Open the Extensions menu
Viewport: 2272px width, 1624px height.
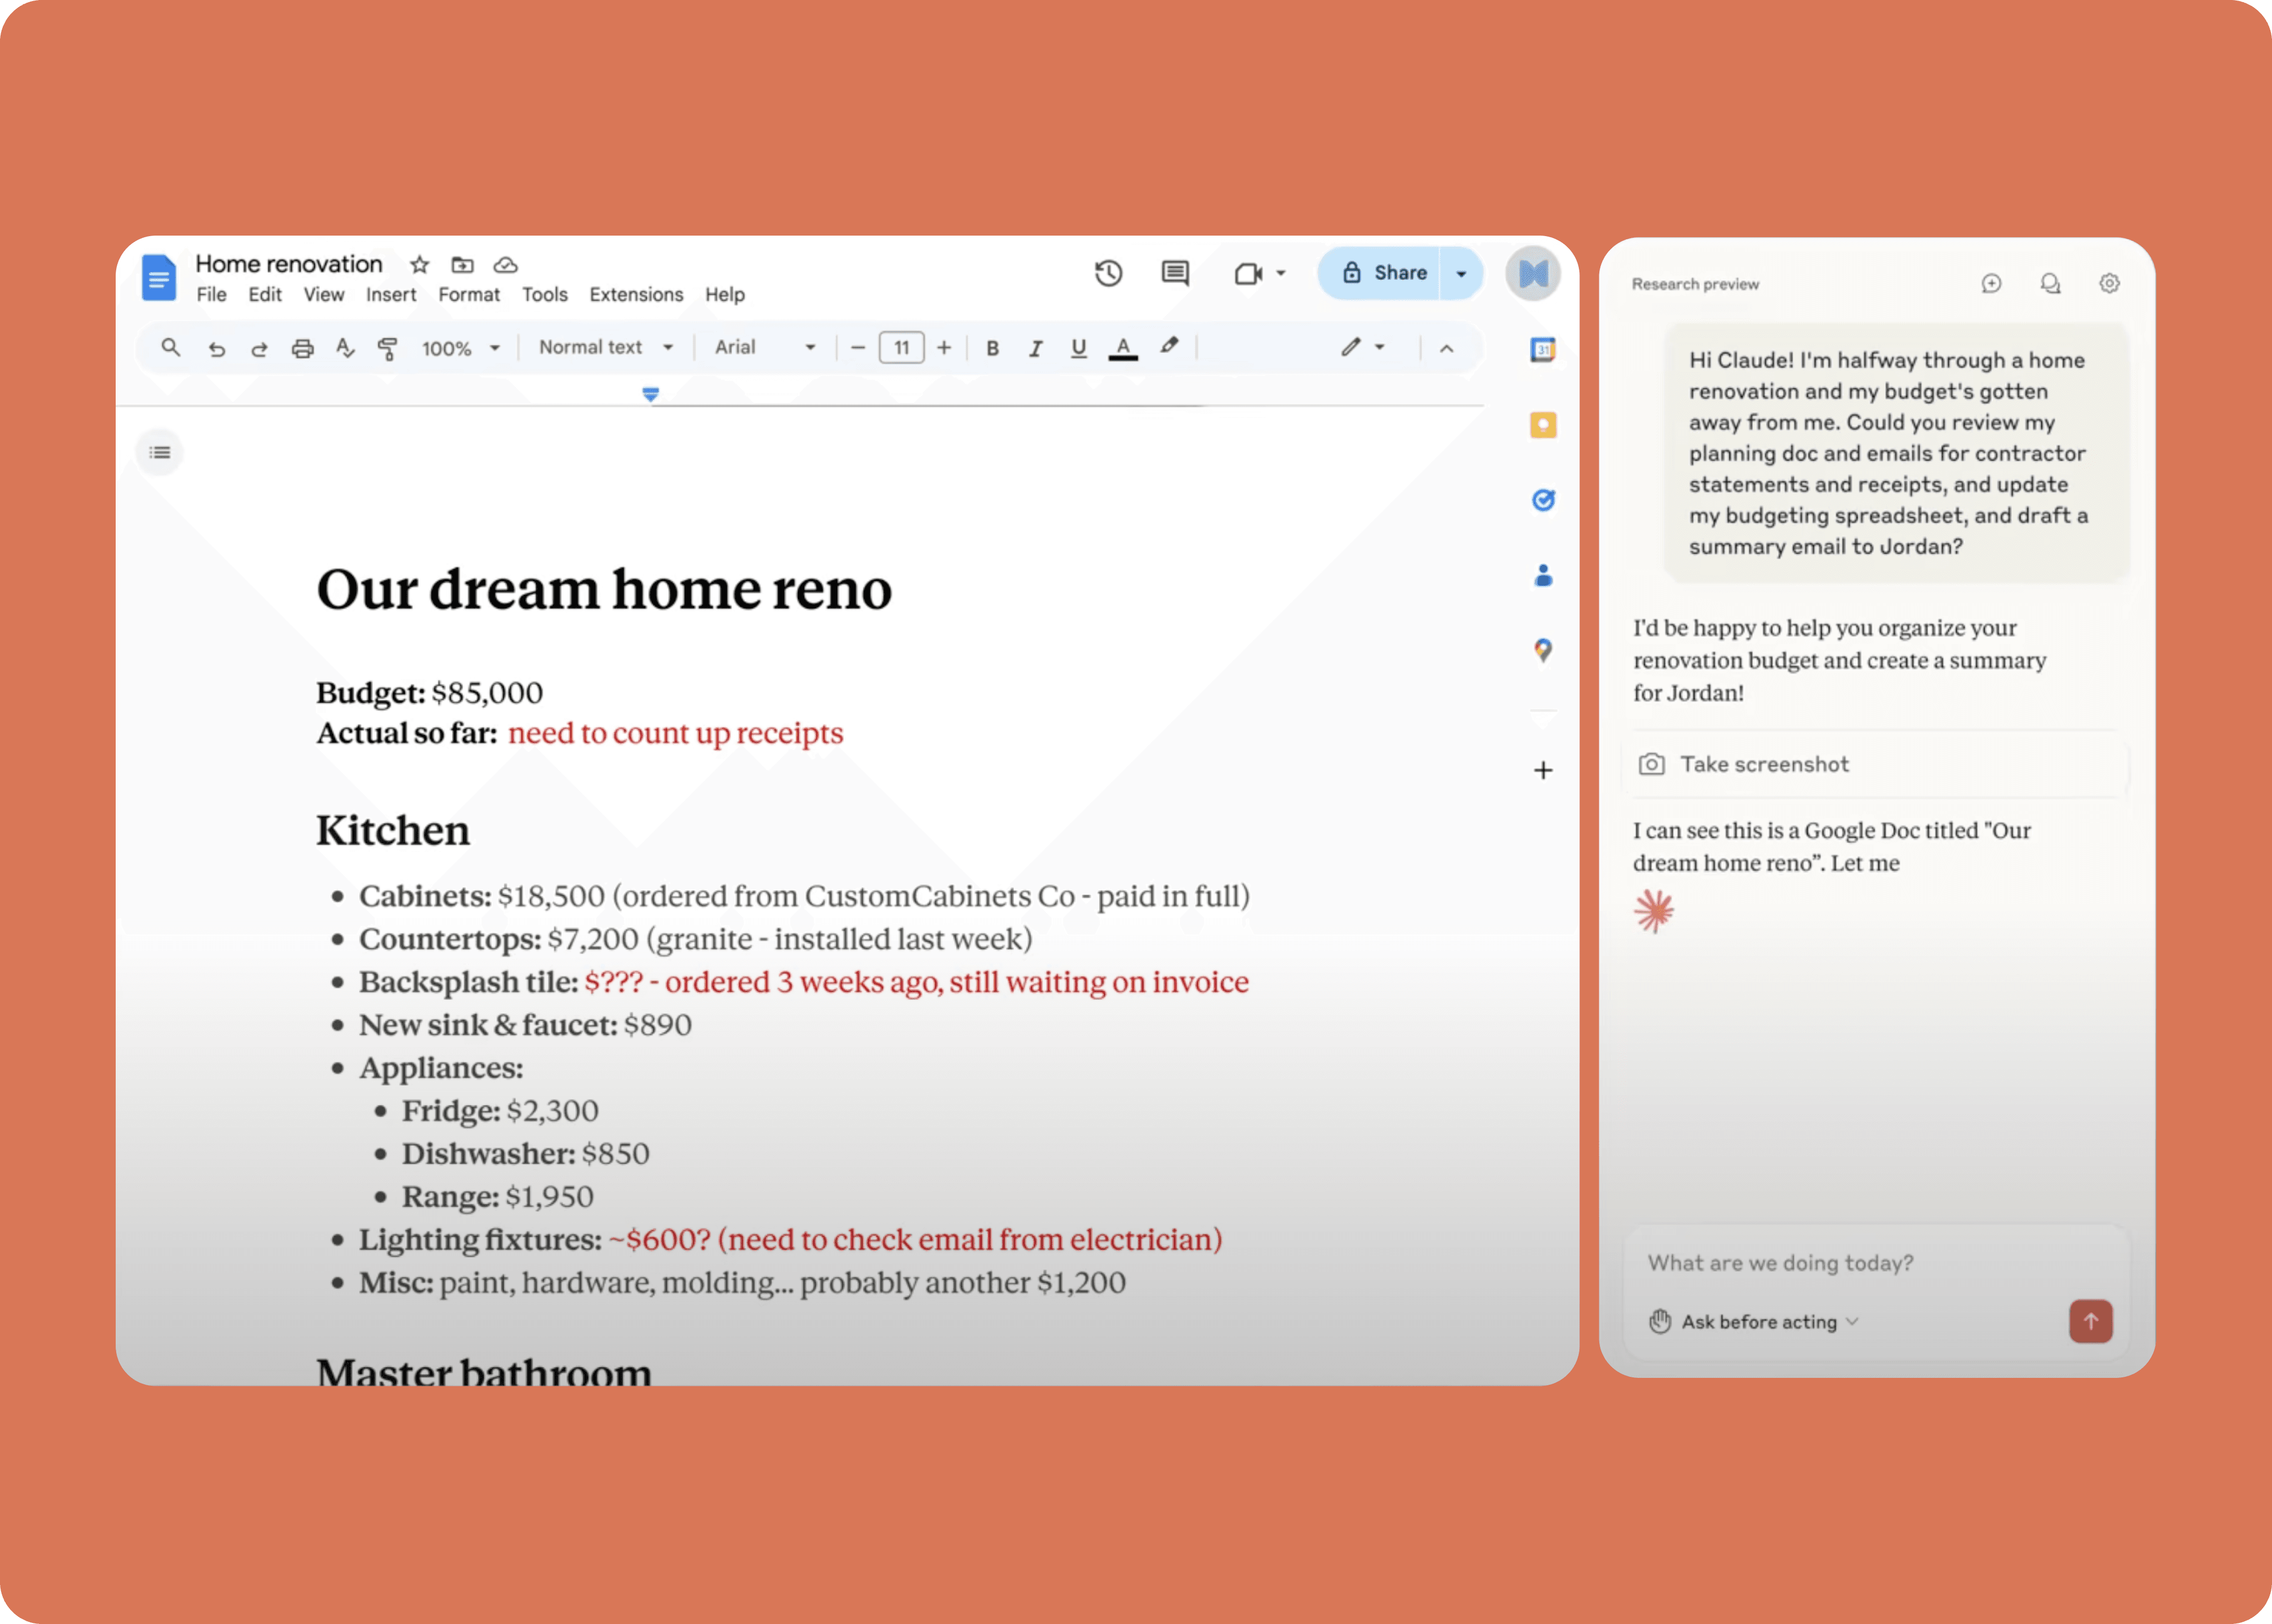click(x=636, y=295)
